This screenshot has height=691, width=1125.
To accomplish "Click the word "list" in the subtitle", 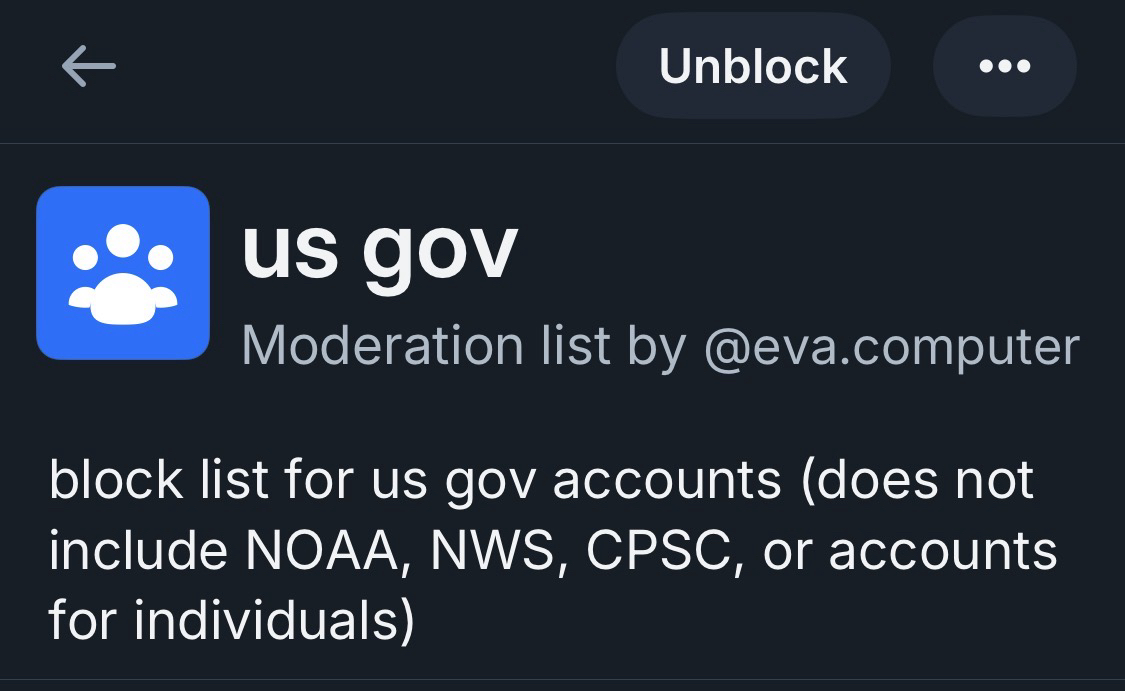I will [574, 346].
